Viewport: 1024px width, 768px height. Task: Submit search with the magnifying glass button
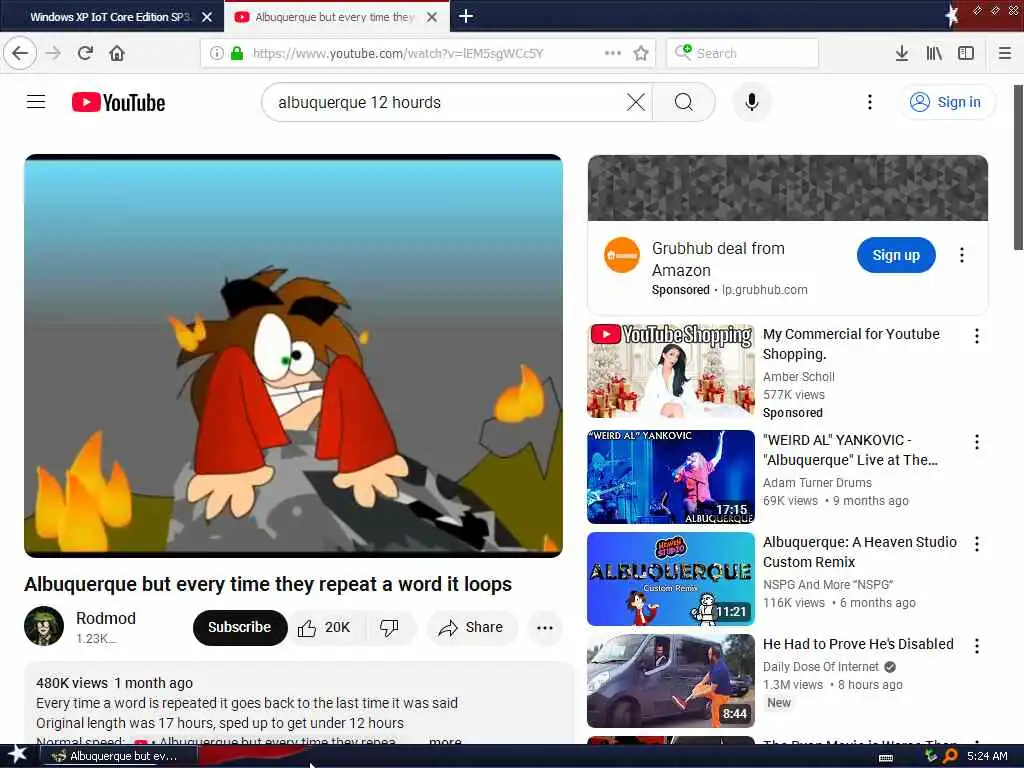click(684, 102)
